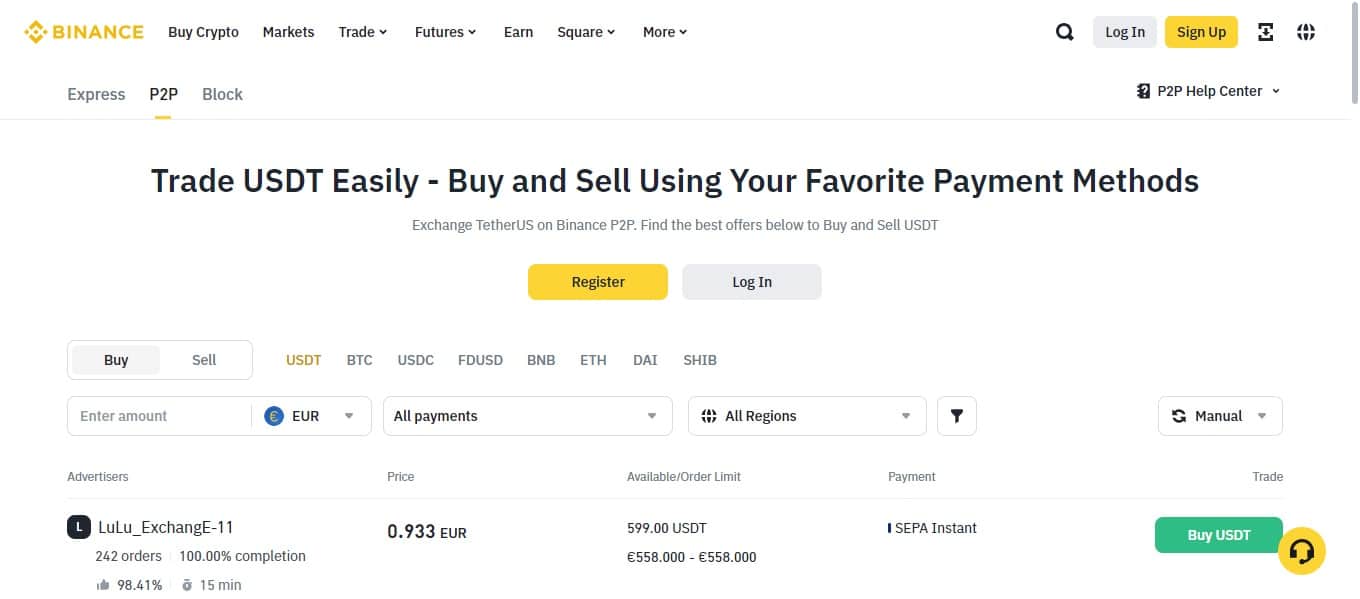Click the Enter amount input field
The height and width of the screenshot is (599, 1360).
click(x=158, y=416)
